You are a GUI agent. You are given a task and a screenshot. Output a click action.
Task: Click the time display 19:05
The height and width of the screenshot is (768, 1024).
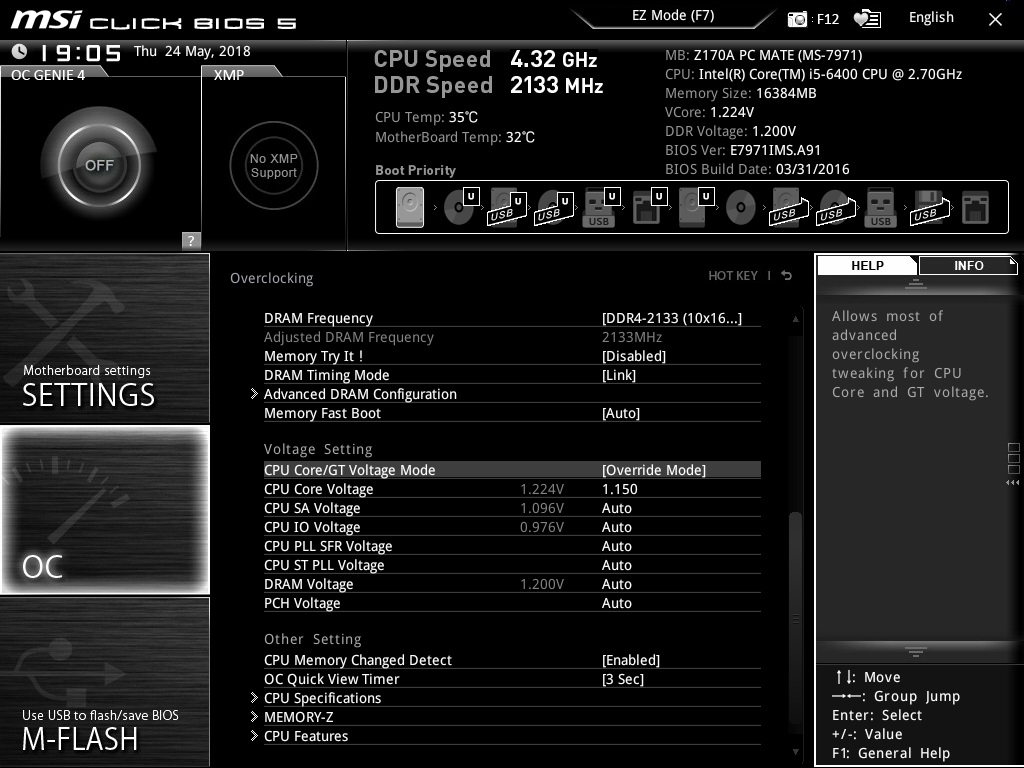coord(81,52)
